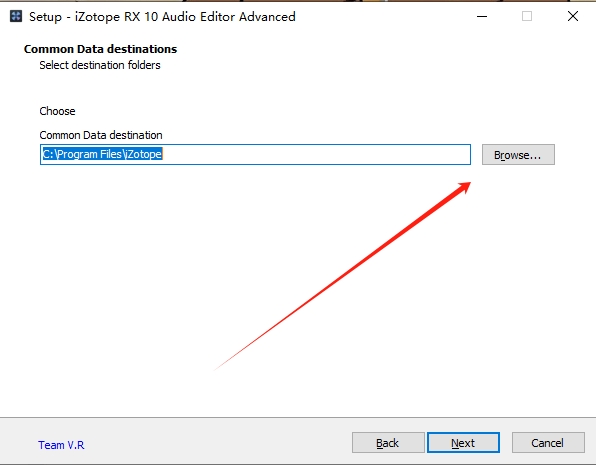The height and width of the screenshot is (465, 596).
Task: Click the 'Choose' label text
Action: [57, 111]
